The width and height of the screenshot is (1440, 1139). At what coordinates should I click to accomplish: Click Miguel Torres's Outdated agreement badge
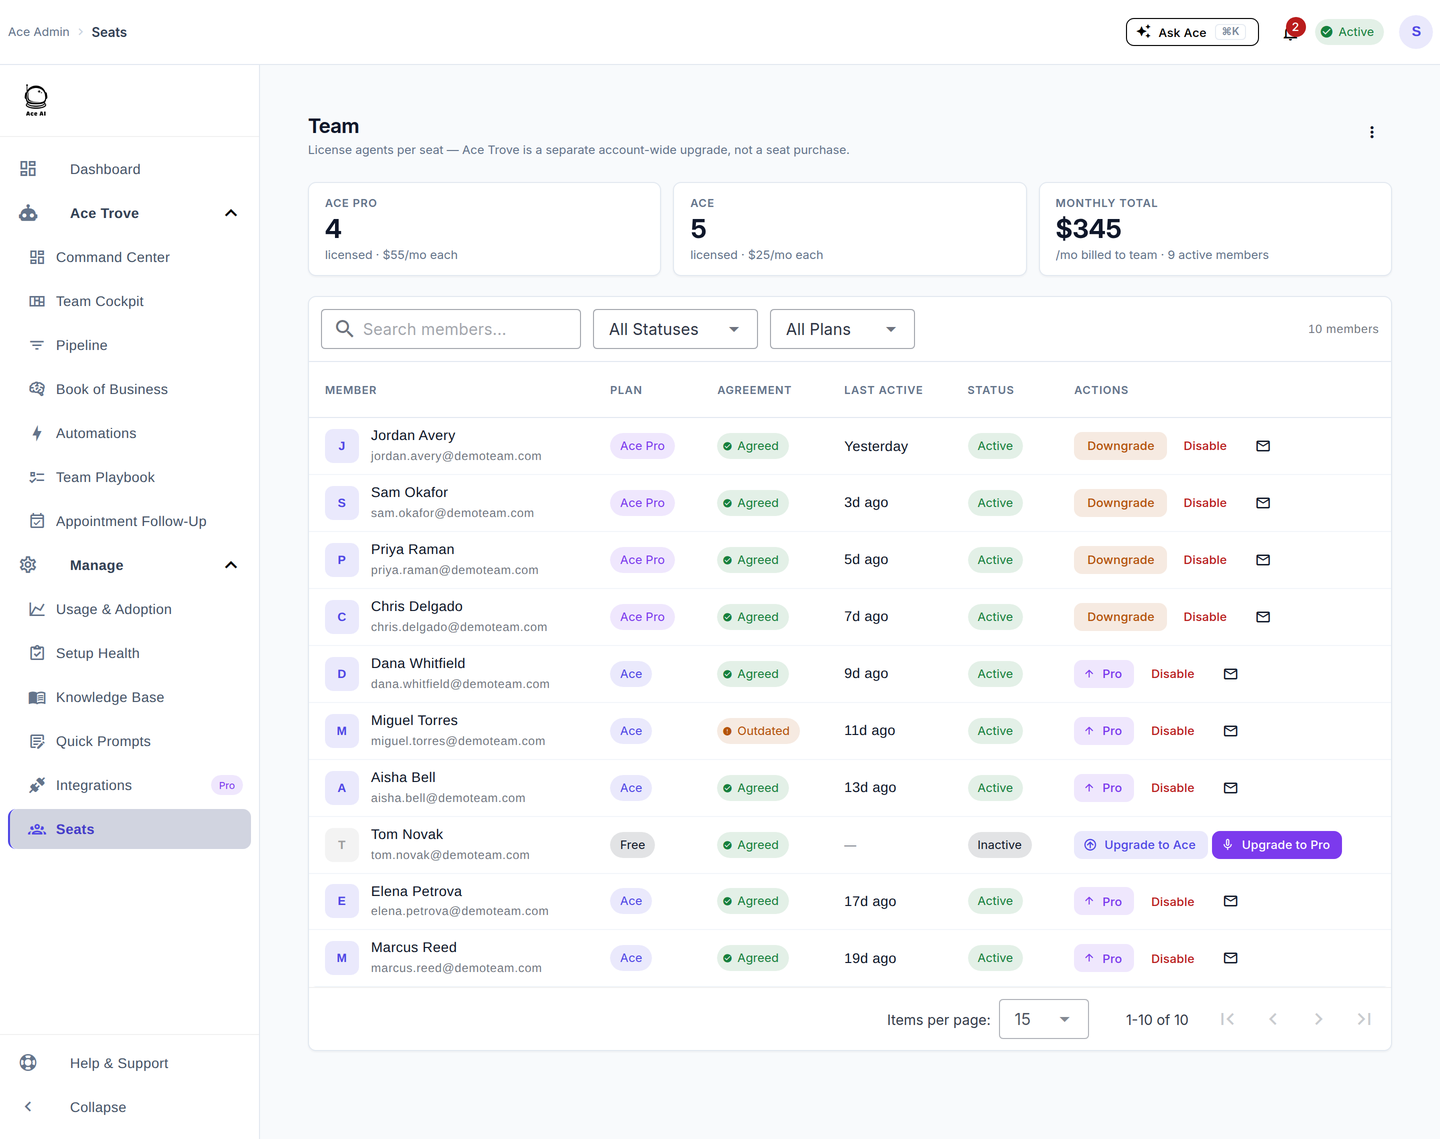pyautogui.click(x=758, y=731)
